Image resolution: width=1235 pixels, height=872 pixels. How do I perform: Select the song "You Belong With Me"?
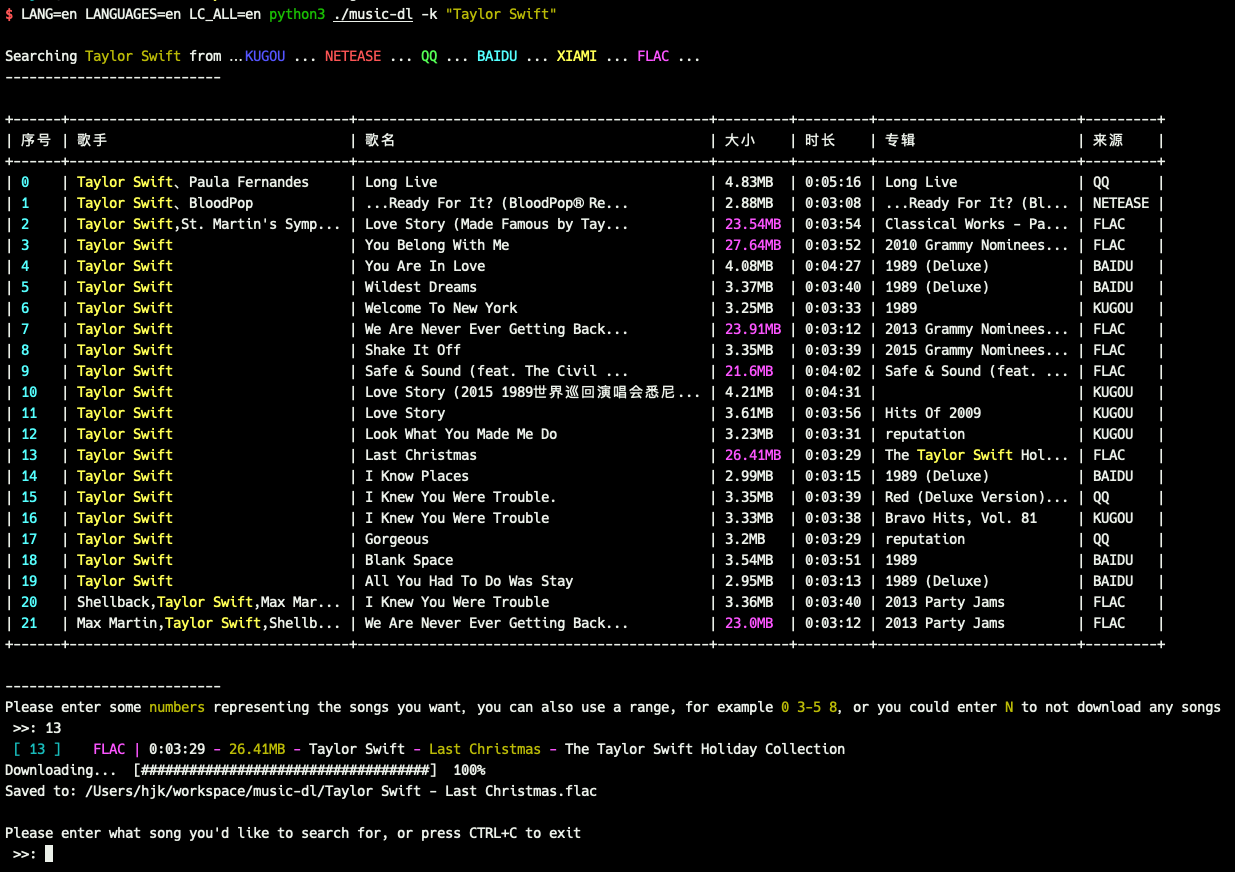point(437,245)
